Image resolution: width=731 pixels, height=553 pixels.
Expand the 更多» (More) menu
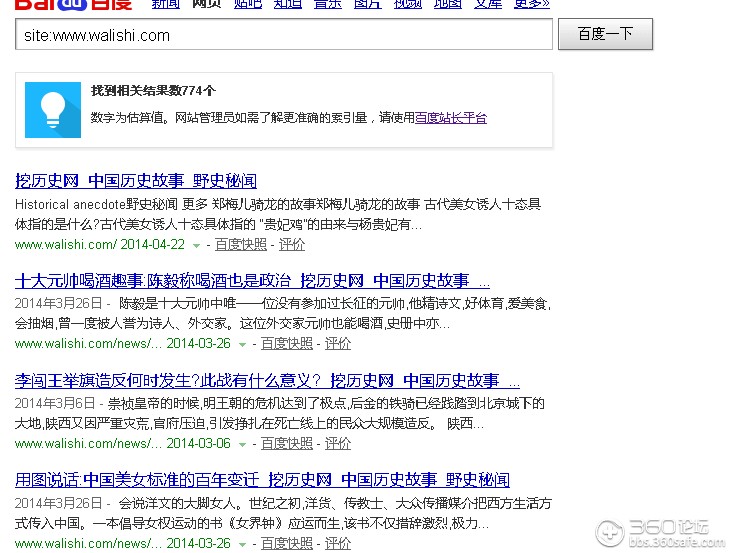(531, 4)
